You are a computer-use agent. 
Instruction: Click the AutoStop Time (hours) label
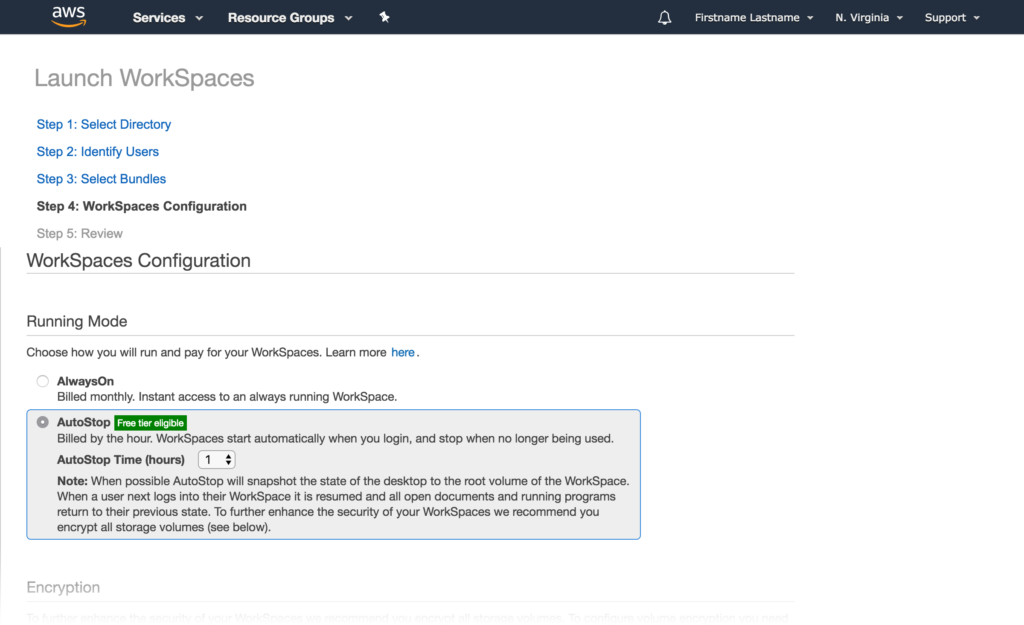click(x=121, y=460)
